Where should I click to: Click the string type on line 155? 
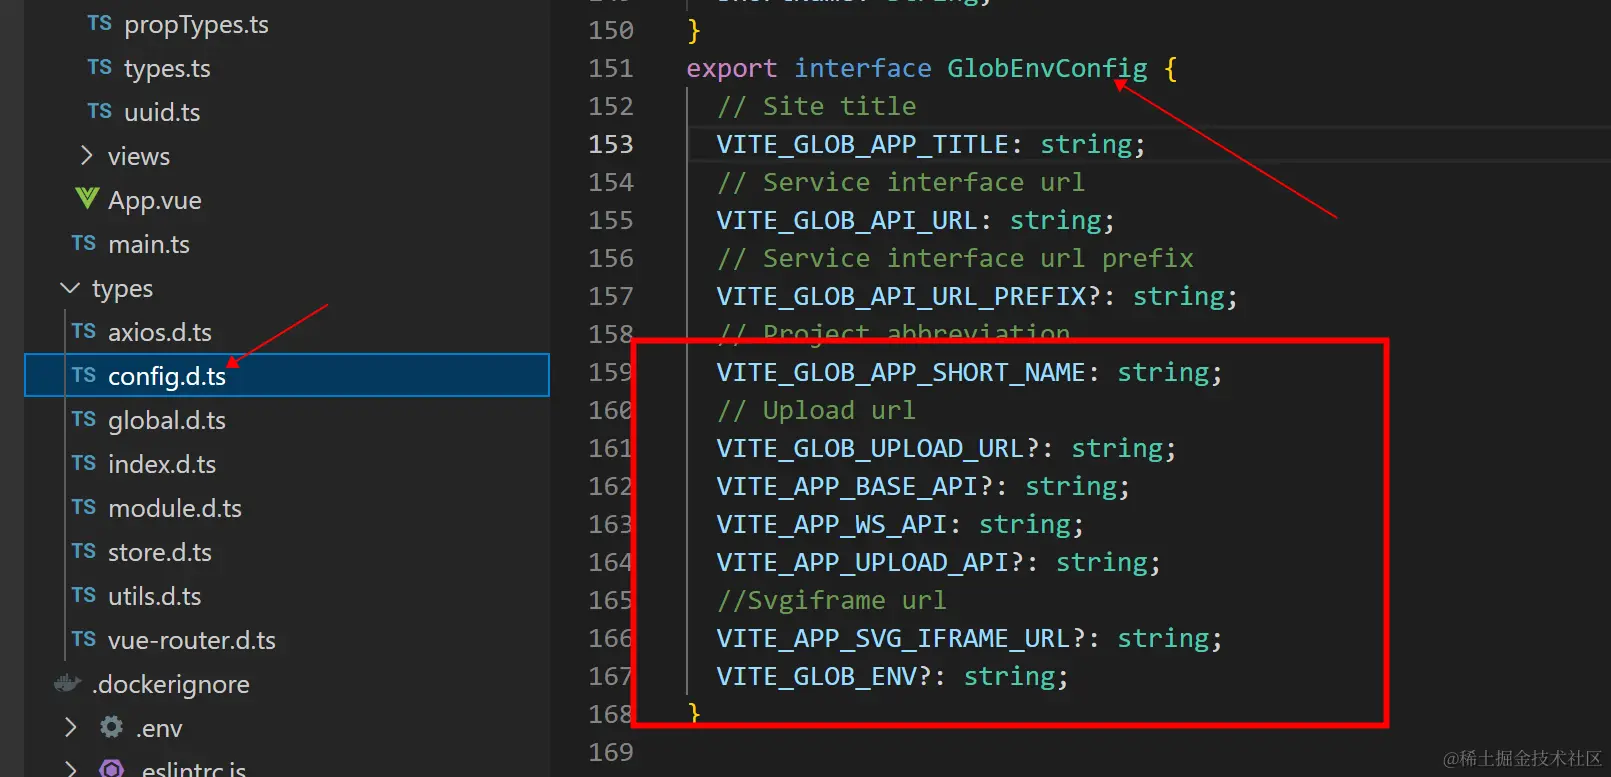tap(1055, 220)
